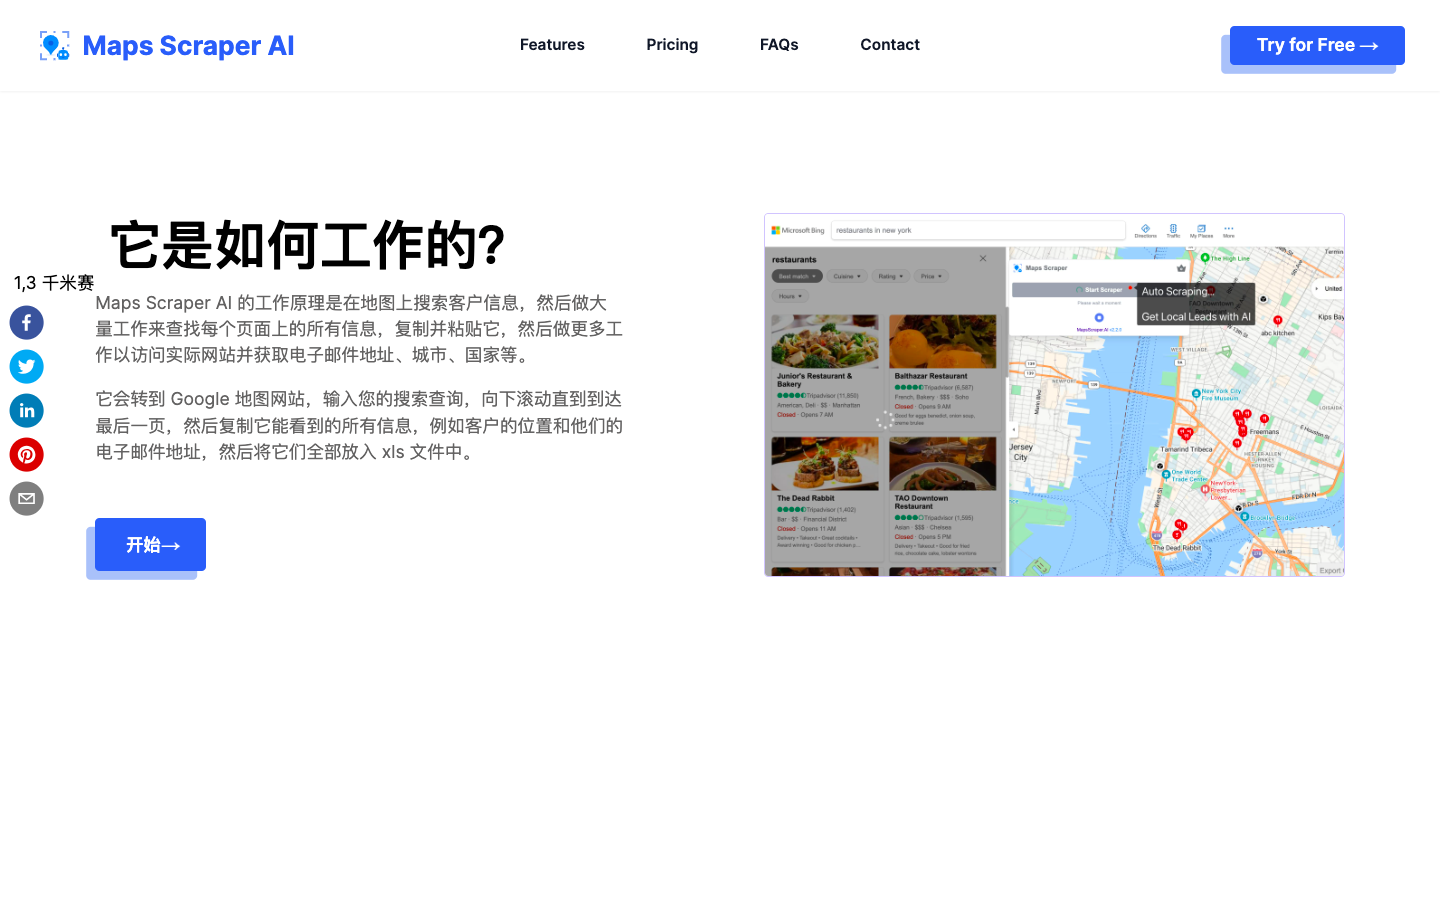Open the FAQs section
This screenshot has width=1440, height=900.
[779, 45]
